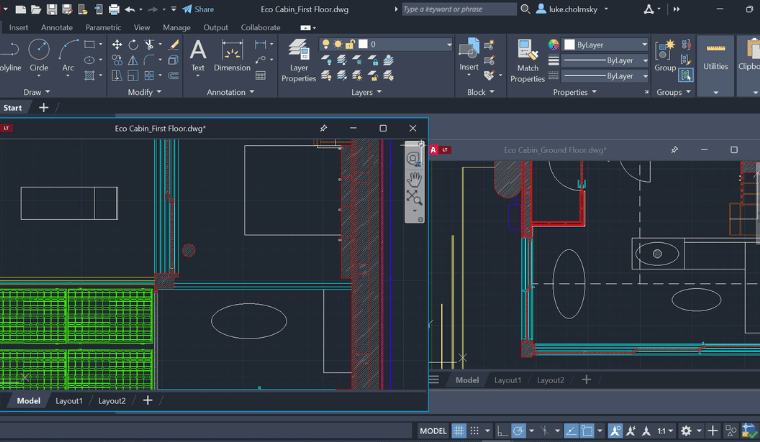Add a new layout in First Floor window
The width and height of the screenshot is (760, 442).
[x=148, y=400]
